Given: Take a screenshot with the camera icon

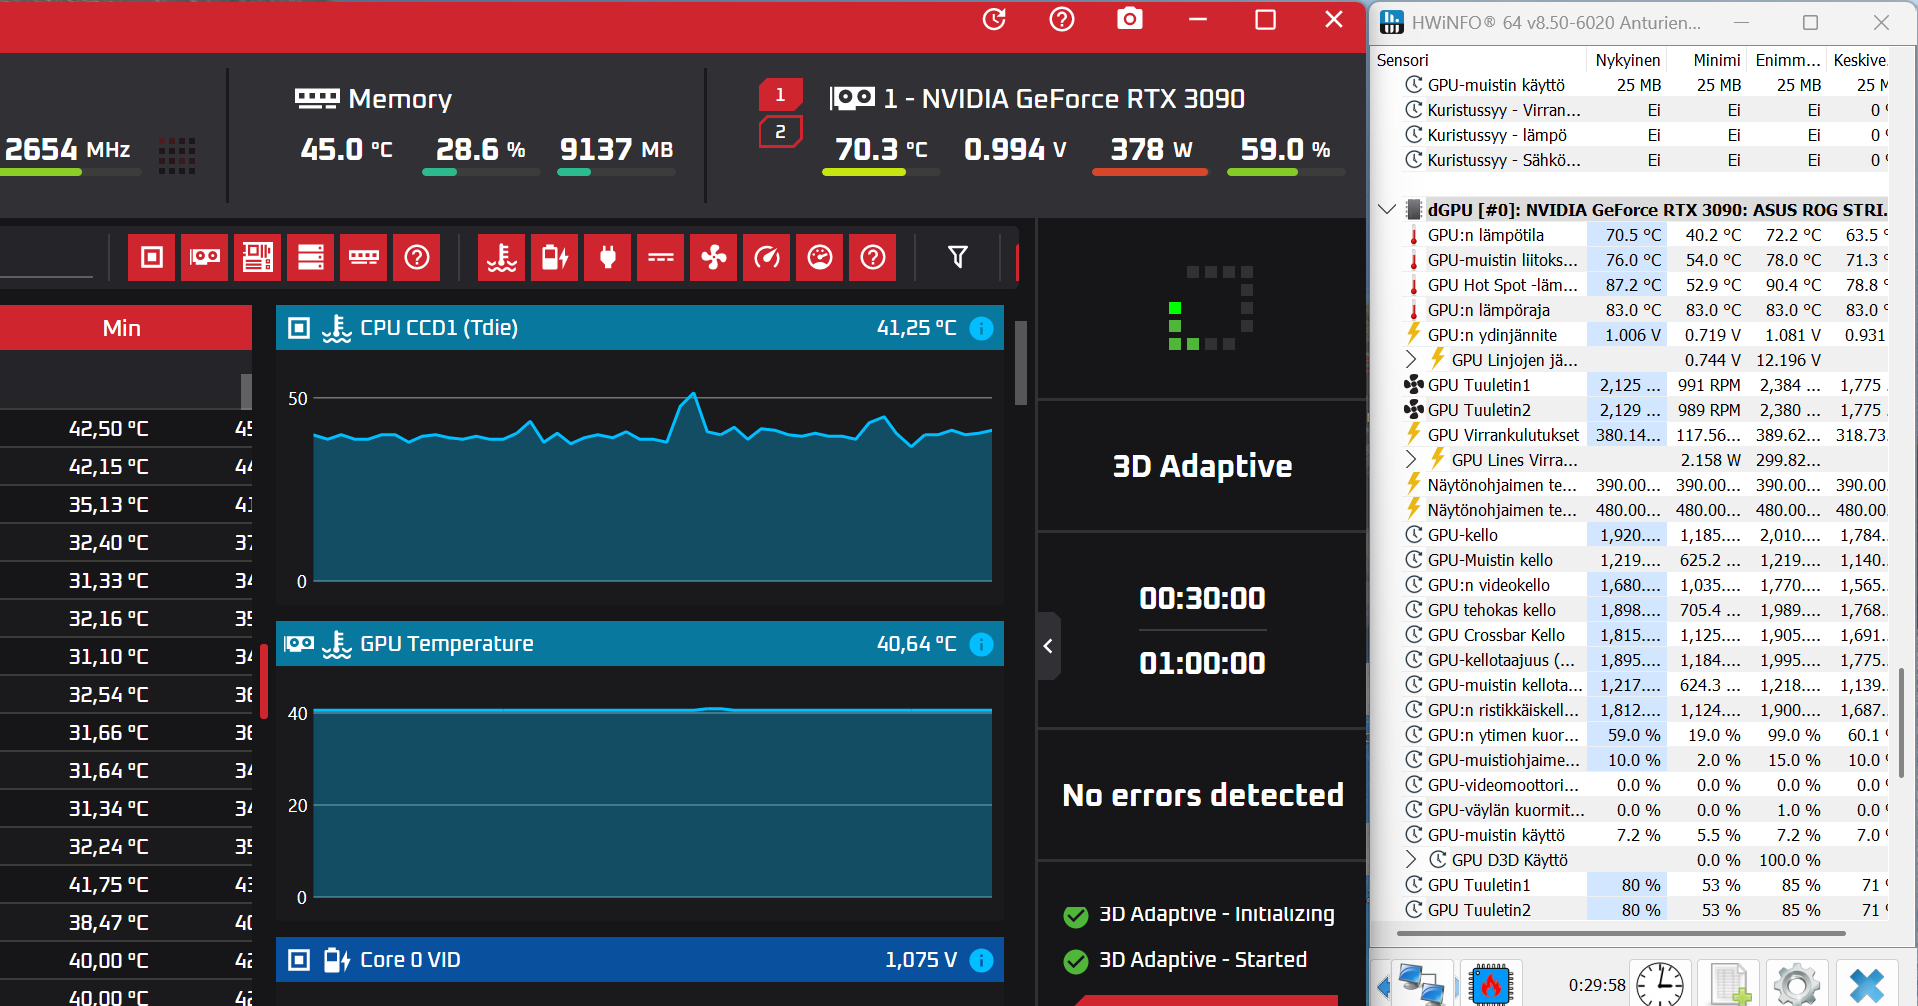Looking at the screenshot, I should pos(1130,19).
